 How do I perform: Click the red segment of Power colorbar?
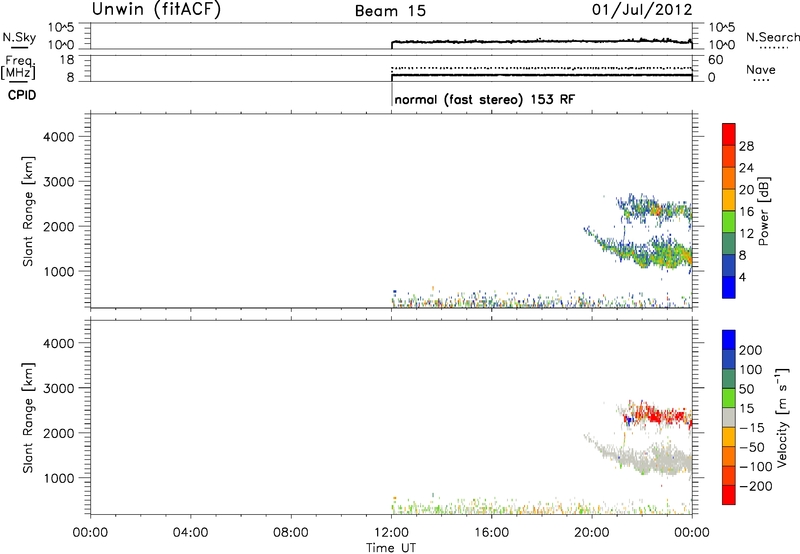729,134
